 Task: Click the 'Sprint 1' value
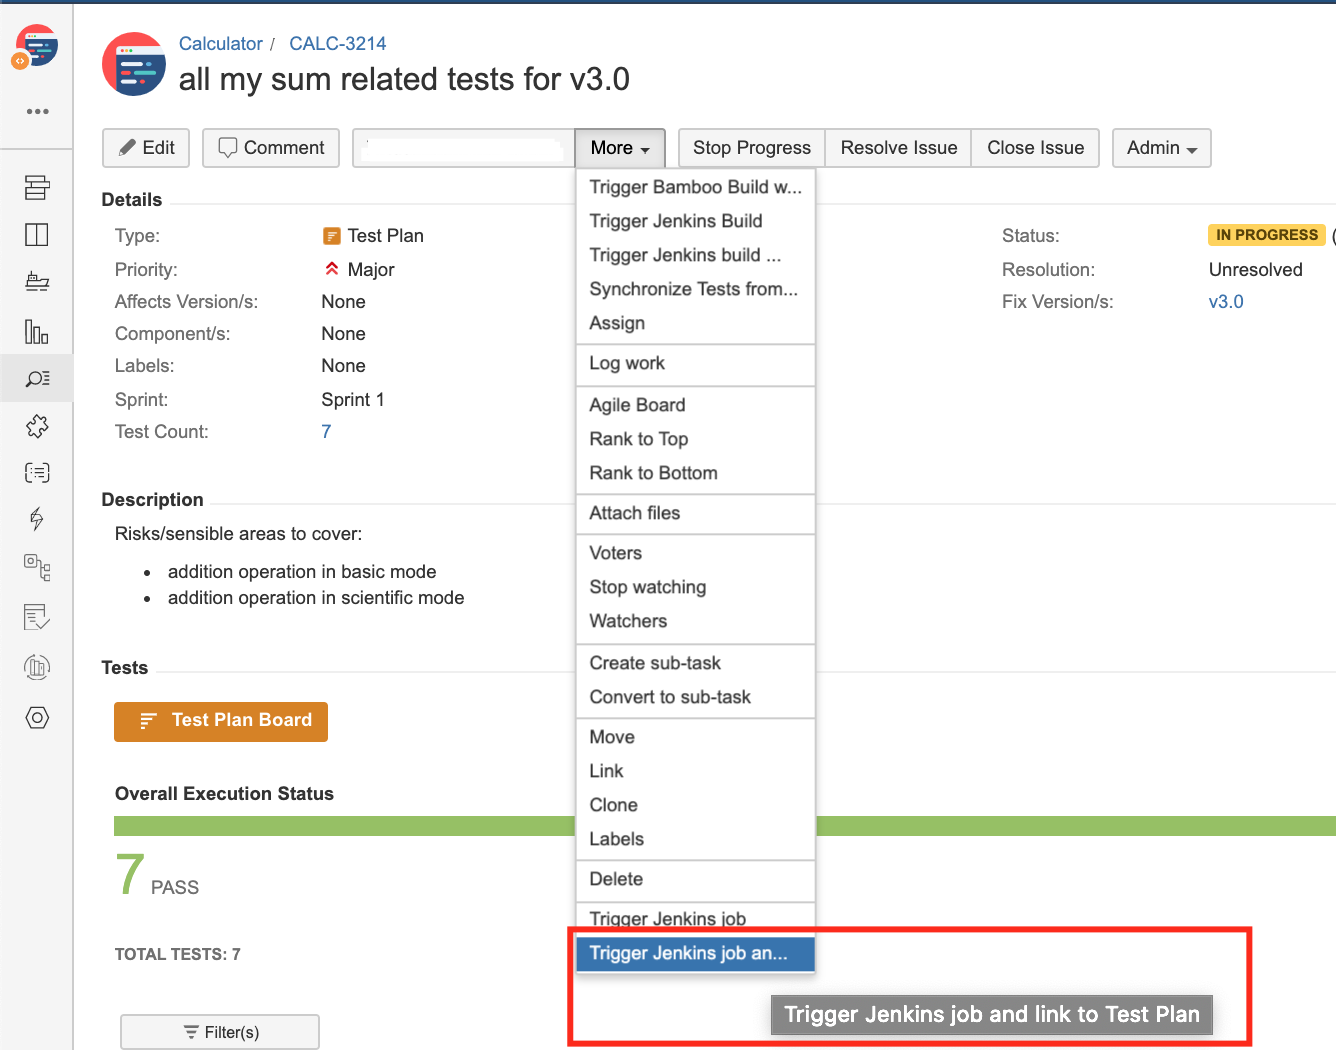353,400
